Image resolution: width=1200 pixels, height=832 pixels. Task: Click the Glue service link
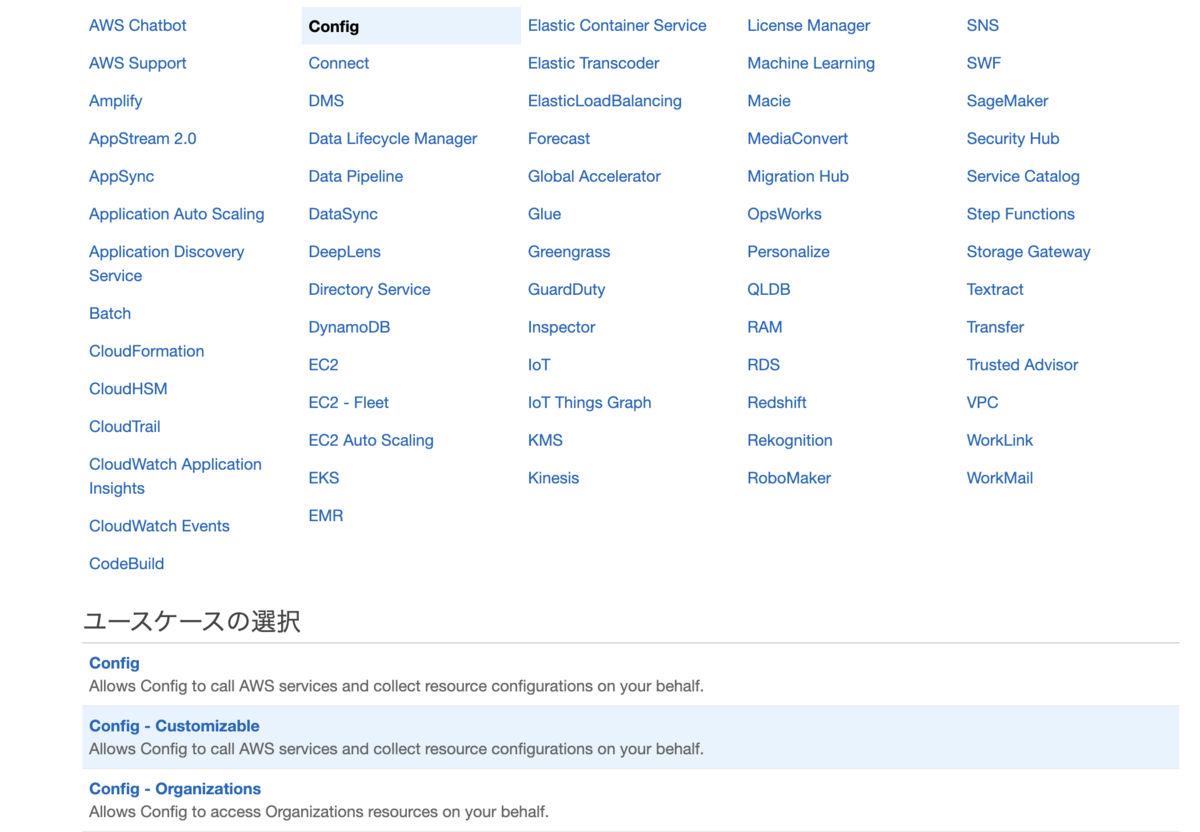click(x=544, y=214)
